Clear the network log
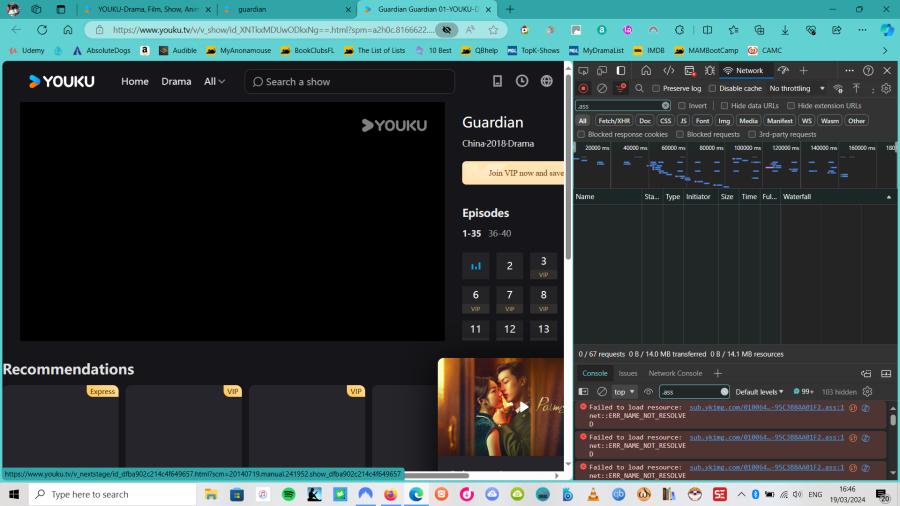900x506 pixels. point(601,88)
